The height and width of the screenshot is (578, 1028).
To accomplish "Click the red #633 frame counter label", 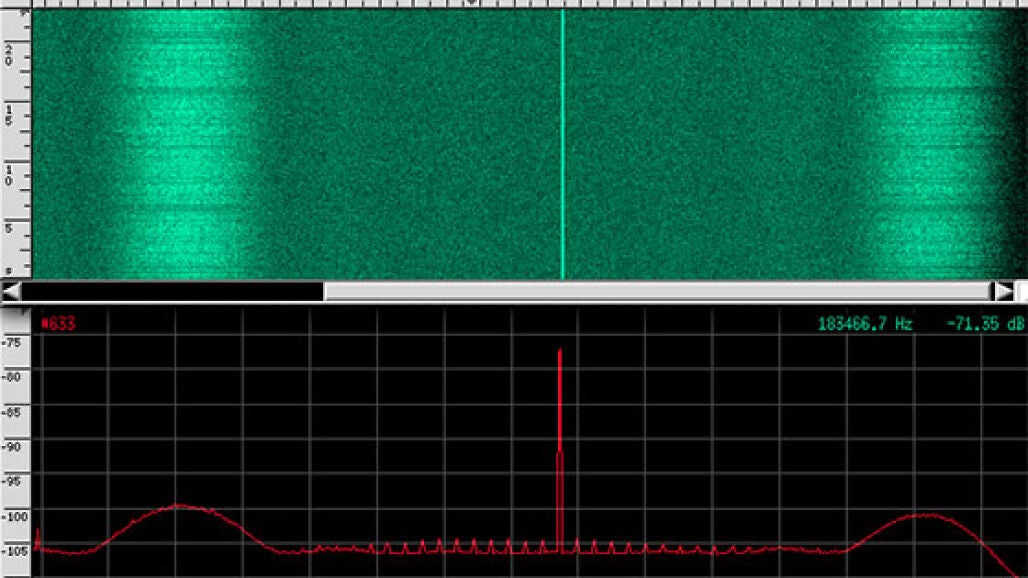I will [58, 323].
